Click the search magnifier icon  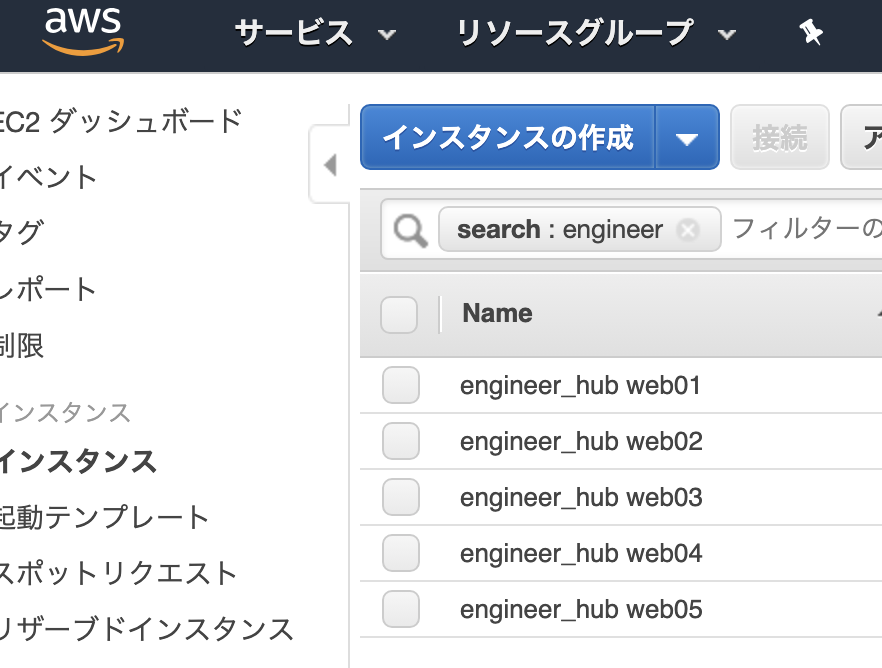click(410, 231)
